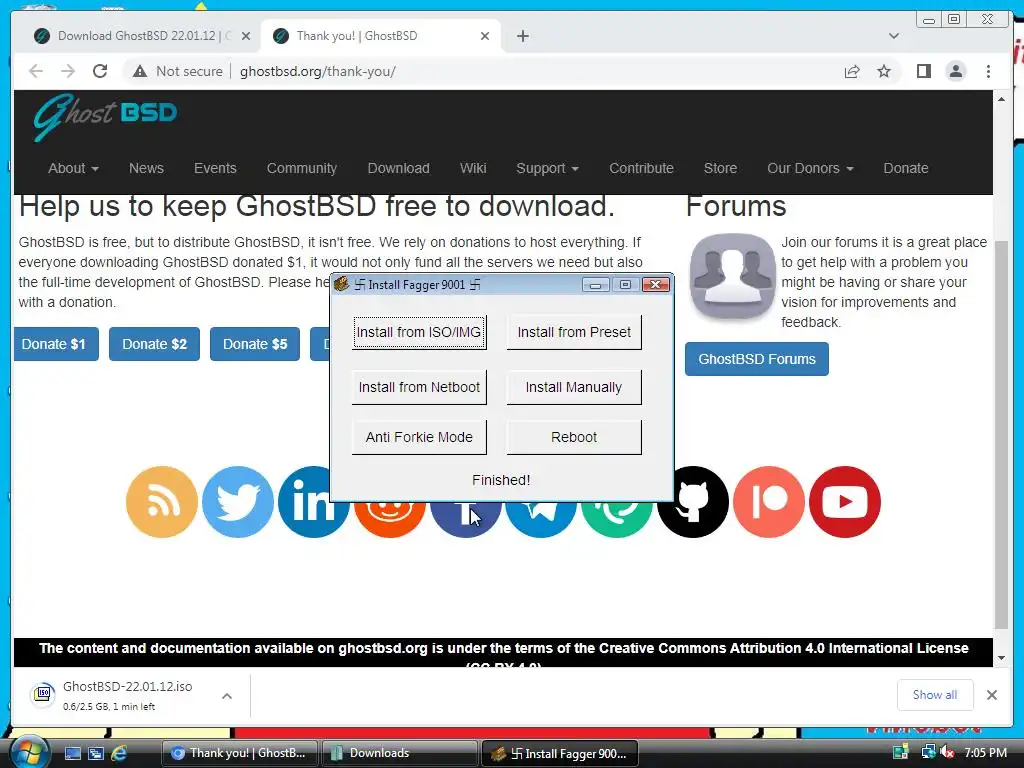This screenshot has width=1024, height=768.
Task: Expand the GhostBSD iso download options arrow
Action: (x=227, y=696)
